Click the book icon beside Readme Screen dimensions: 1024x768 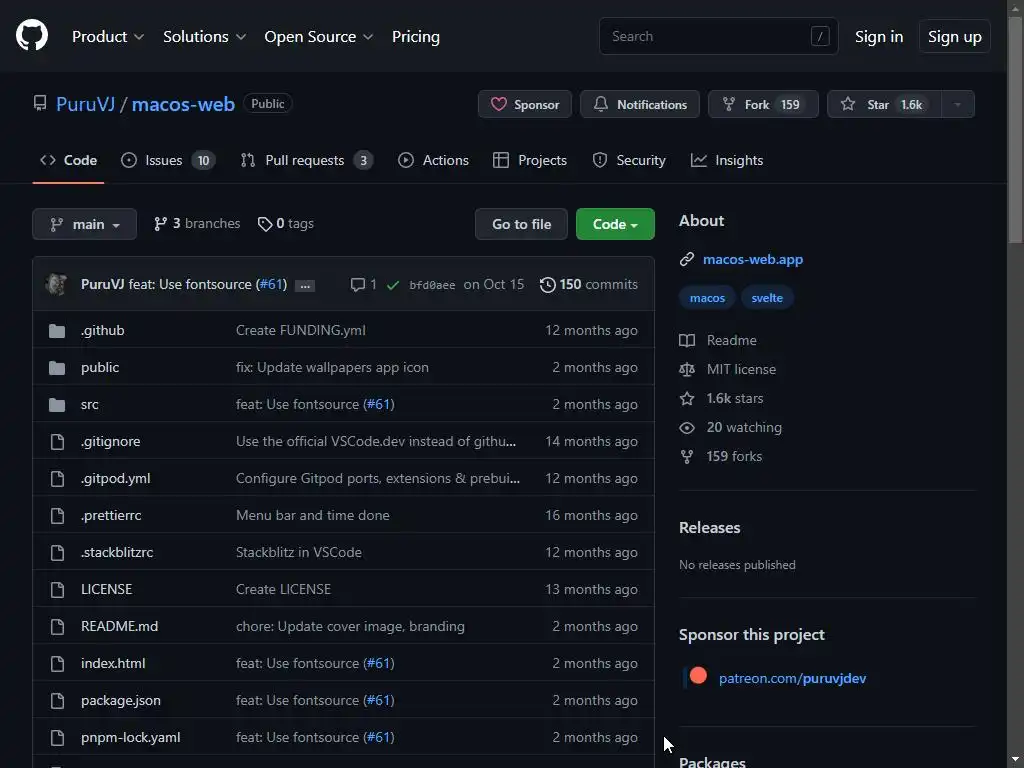(x=687, y=341)
